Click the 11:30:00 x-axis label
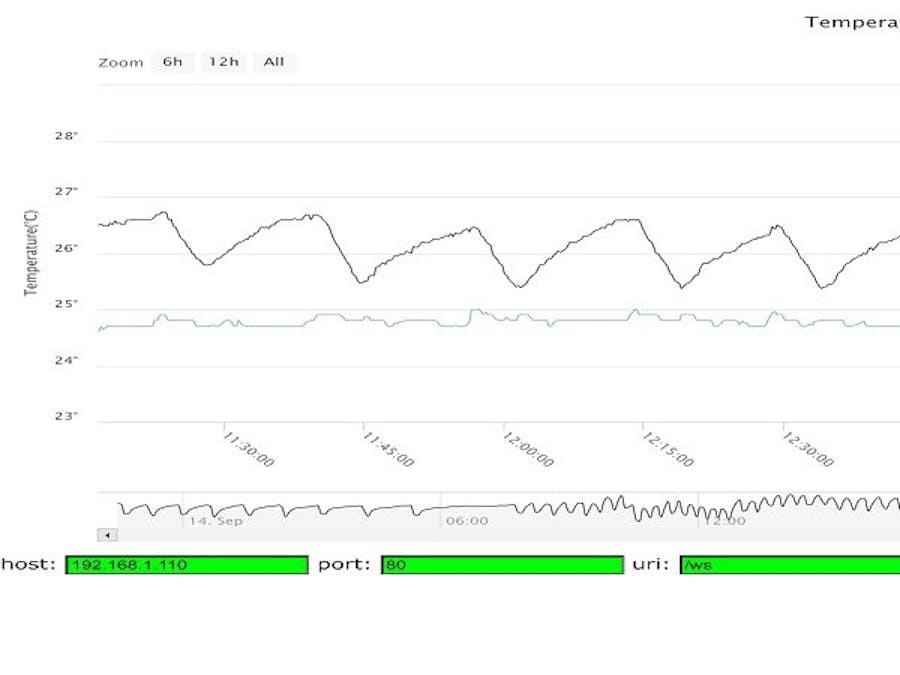900x675 pixels. 249,449
